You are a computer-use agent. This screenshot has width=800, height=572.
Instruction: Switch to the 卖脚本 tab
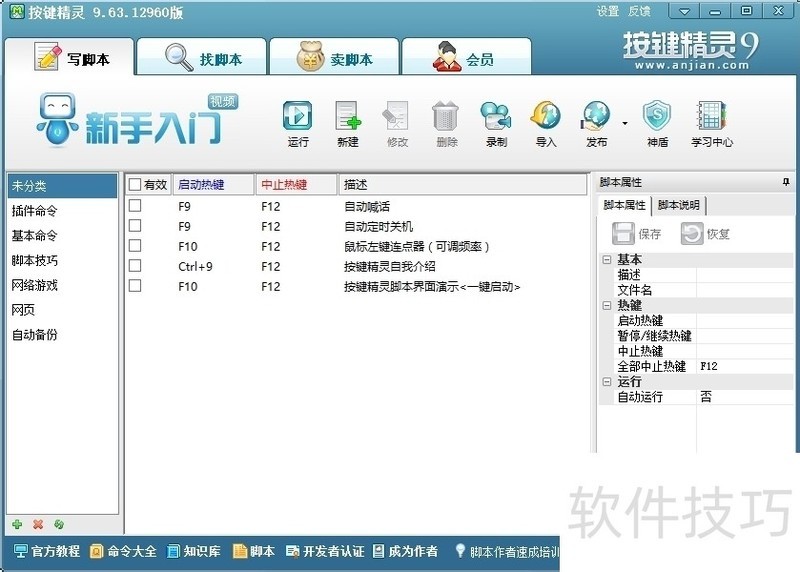click(334, 57)
